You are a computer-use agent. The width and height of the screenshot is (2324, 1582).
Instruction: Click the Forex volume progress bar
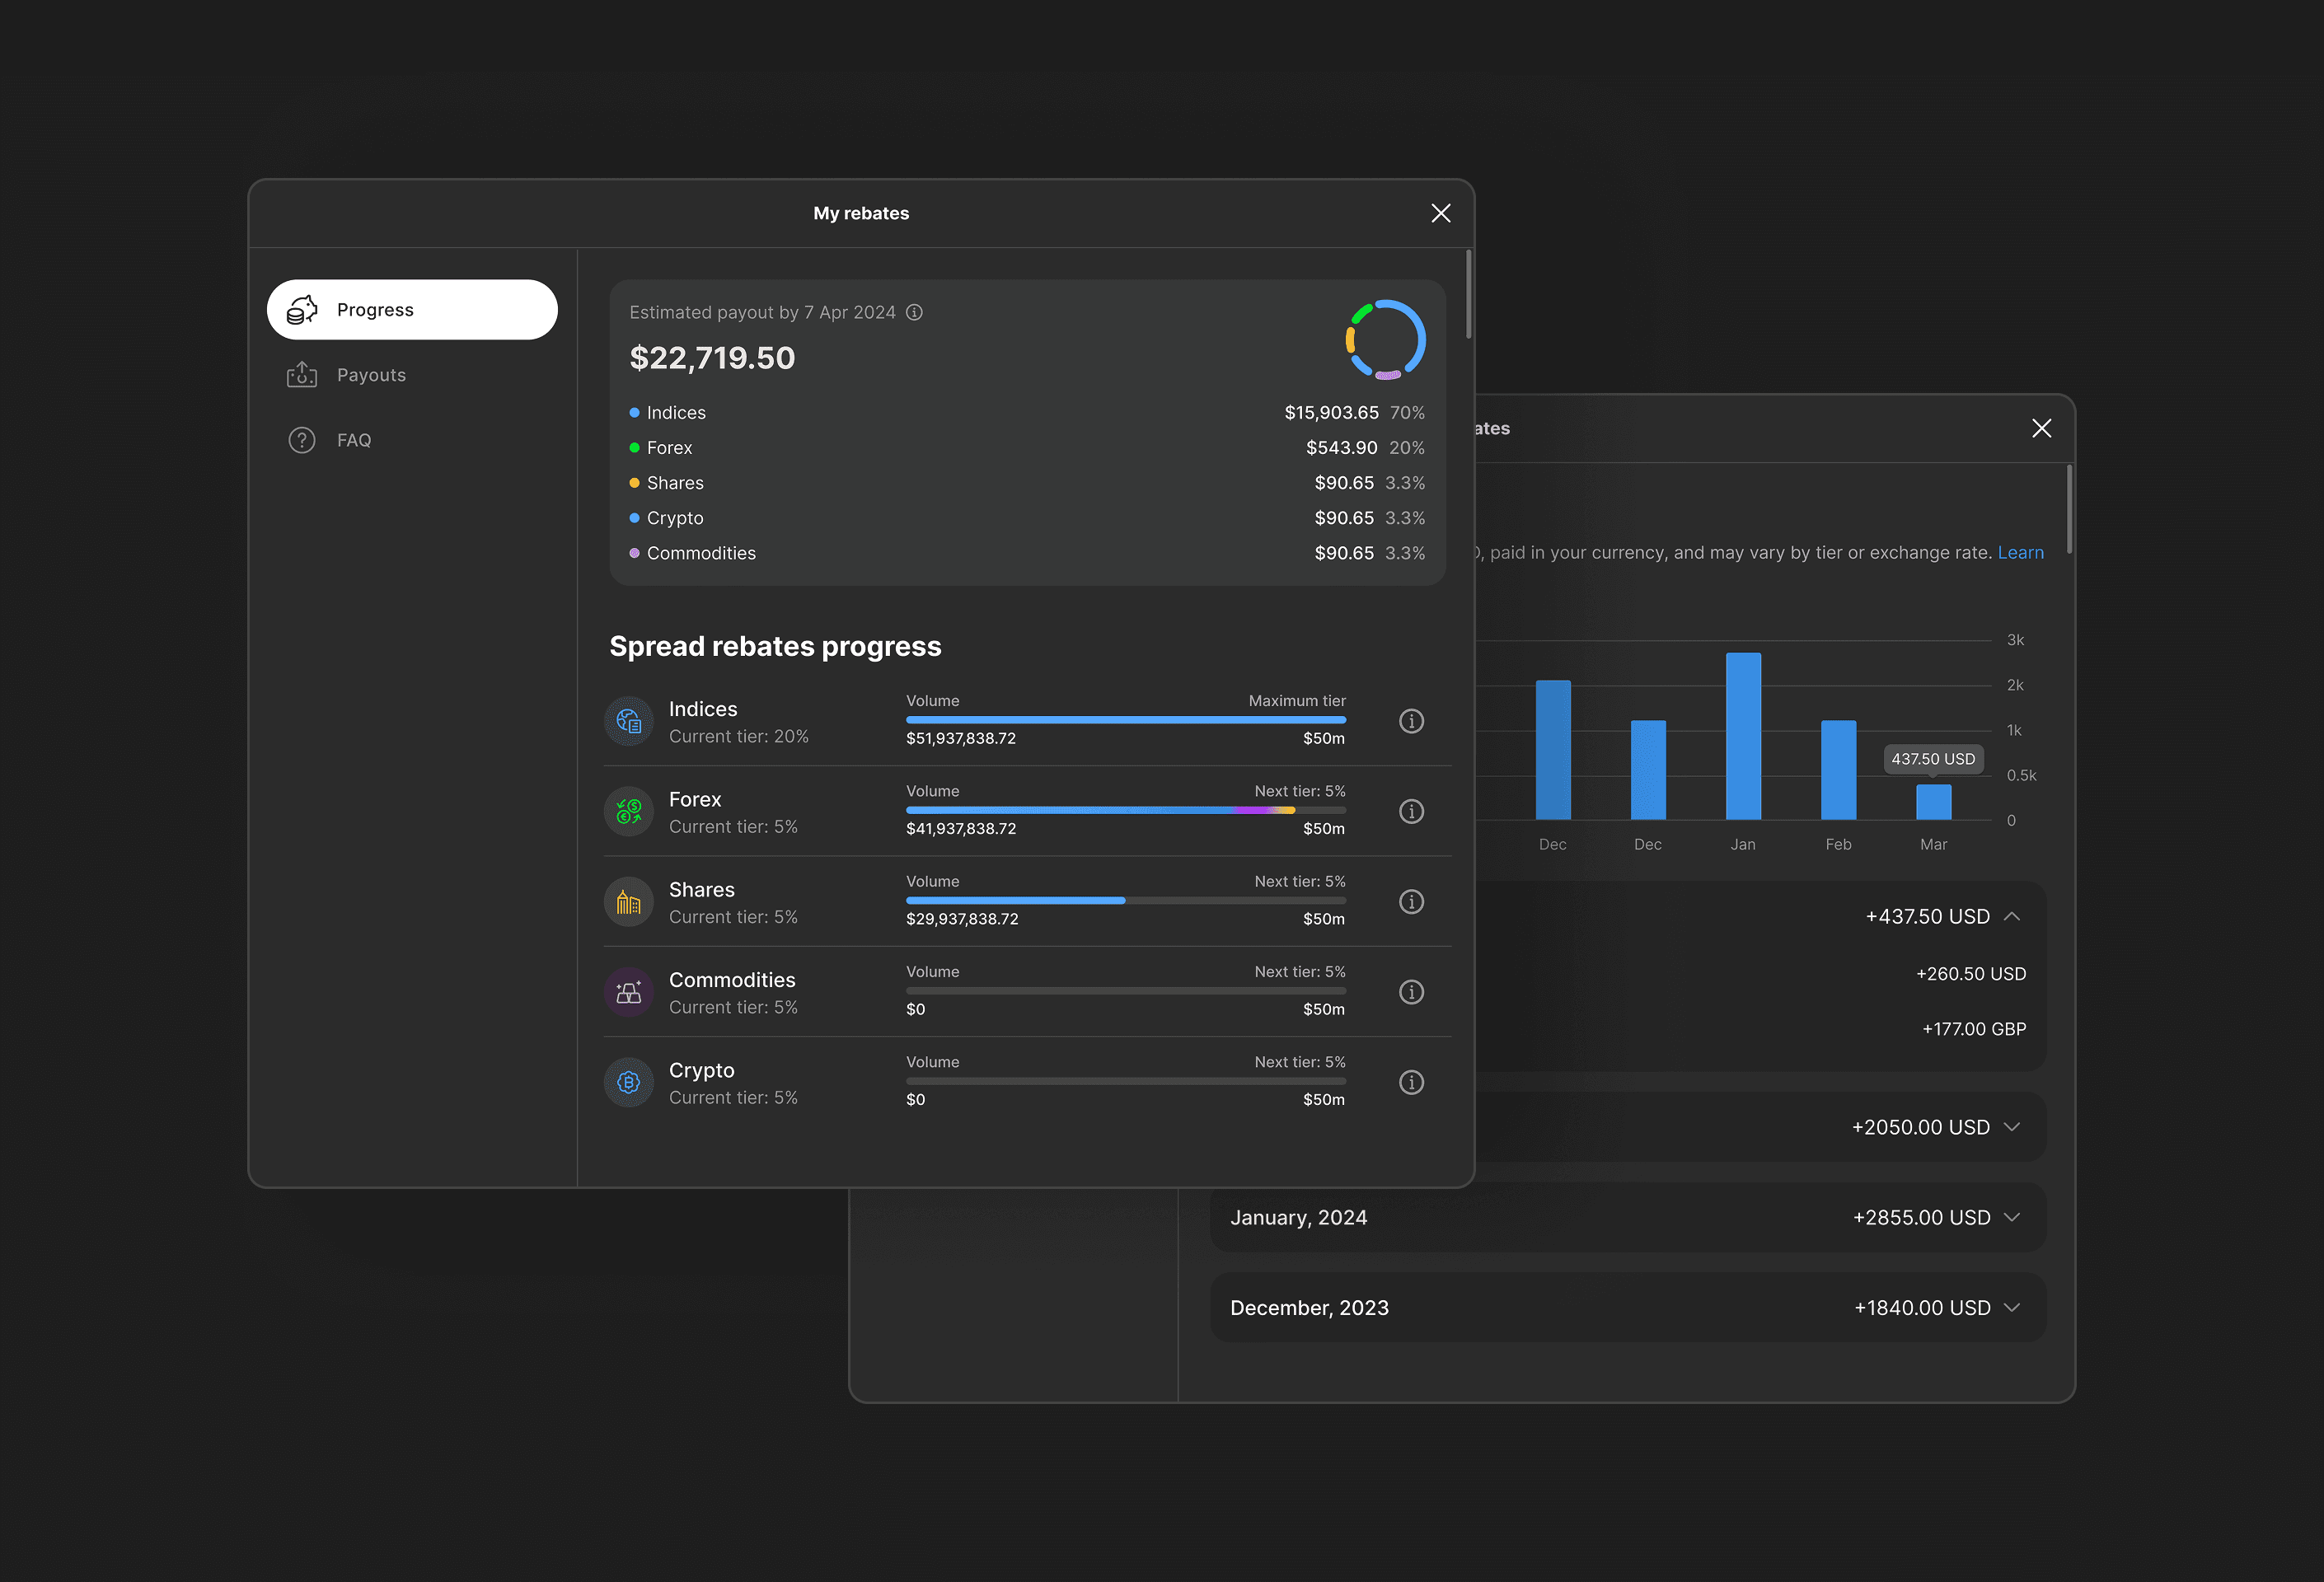tap(1125, 810)
